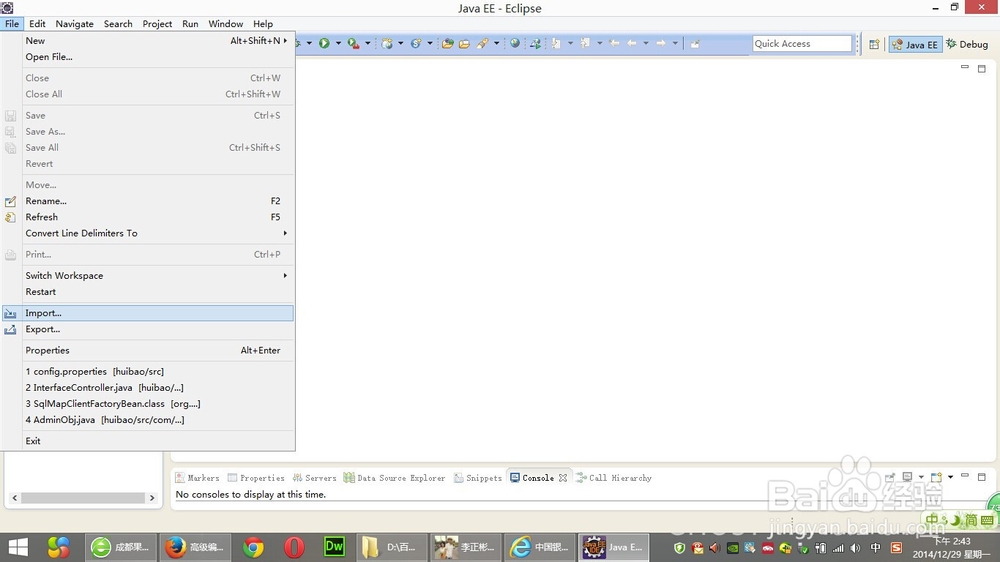1000x562 pixels.
Task: Click the Forward navigation arrow
Action: [661, 43]
